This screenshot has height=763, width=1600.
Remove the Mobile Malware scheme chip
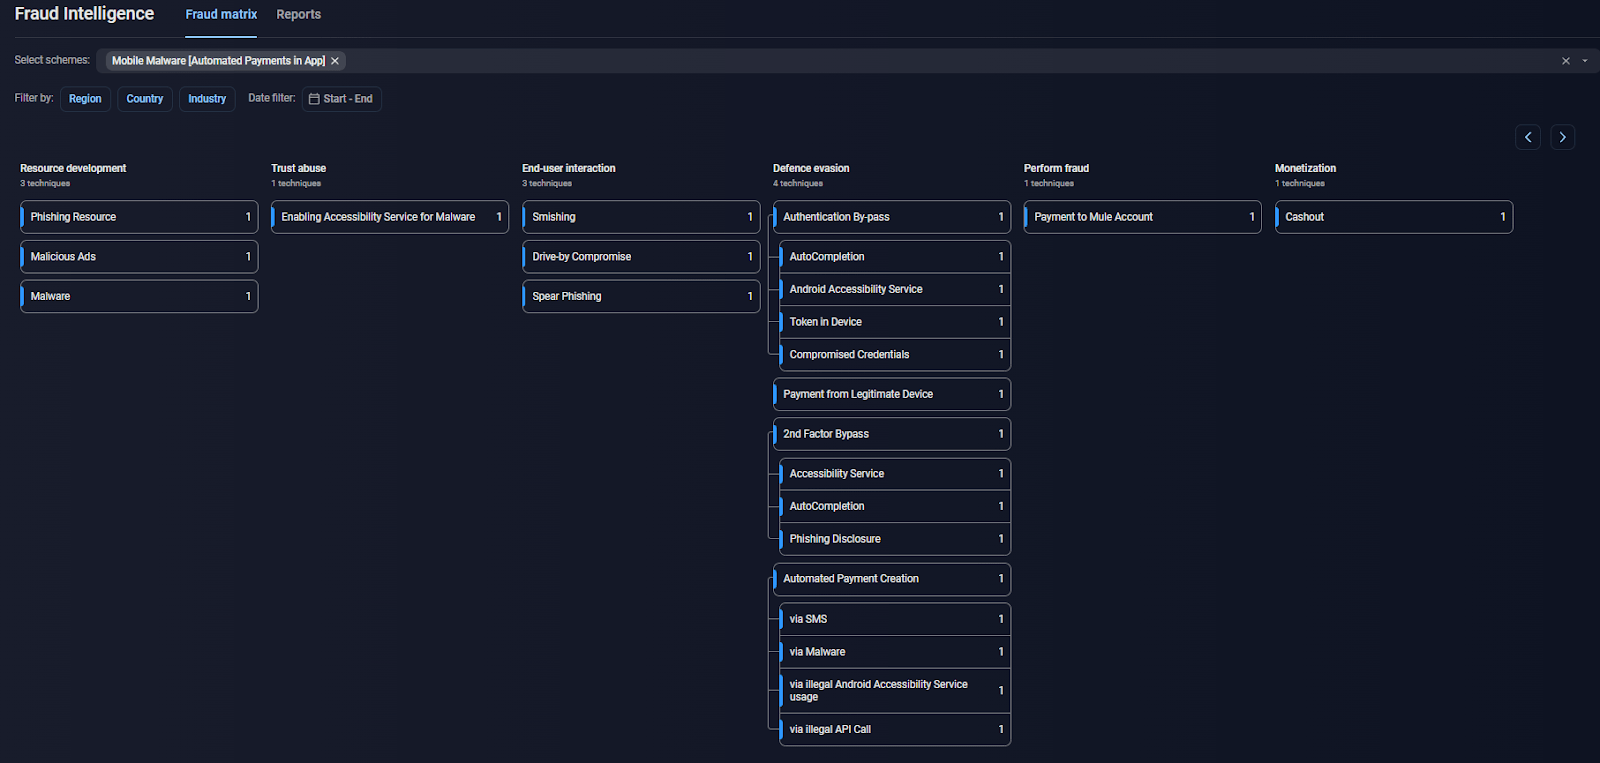click(x=335, y=61)
